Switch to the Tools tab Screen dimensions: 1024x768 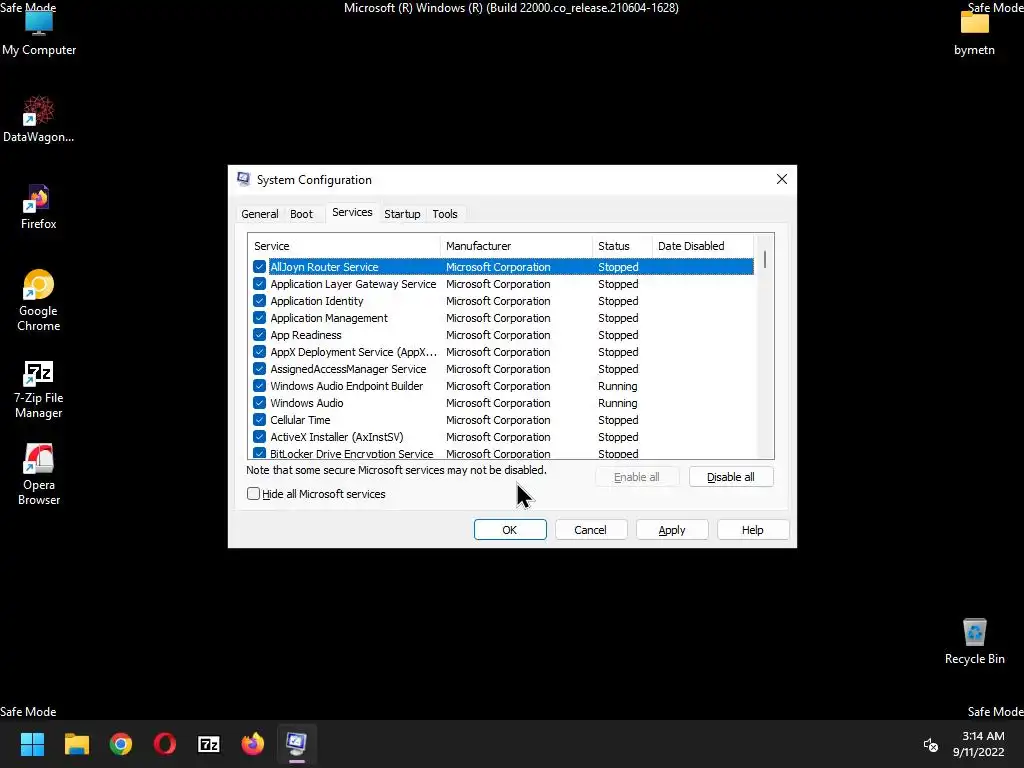(x=445, y=214)
